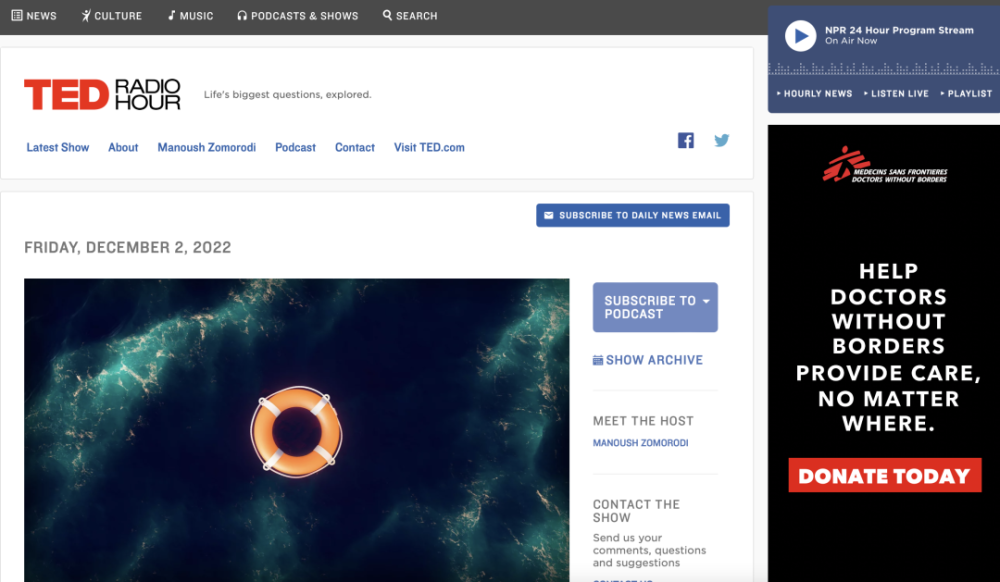
Task: Expand the Subscribe to Podcast dropdown
Action: click(x=655, y=307)
